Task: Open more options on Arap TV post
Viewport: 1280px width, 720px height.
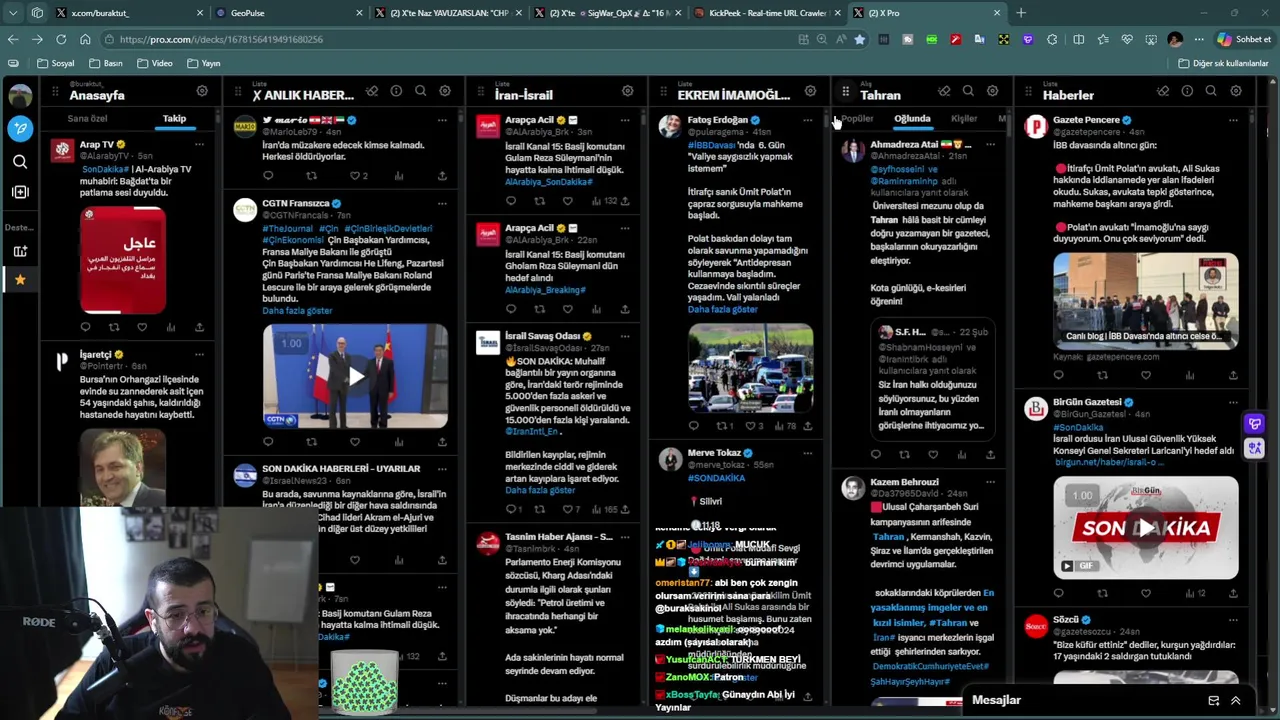Action: pyautogui.click(x=199, y=145)
